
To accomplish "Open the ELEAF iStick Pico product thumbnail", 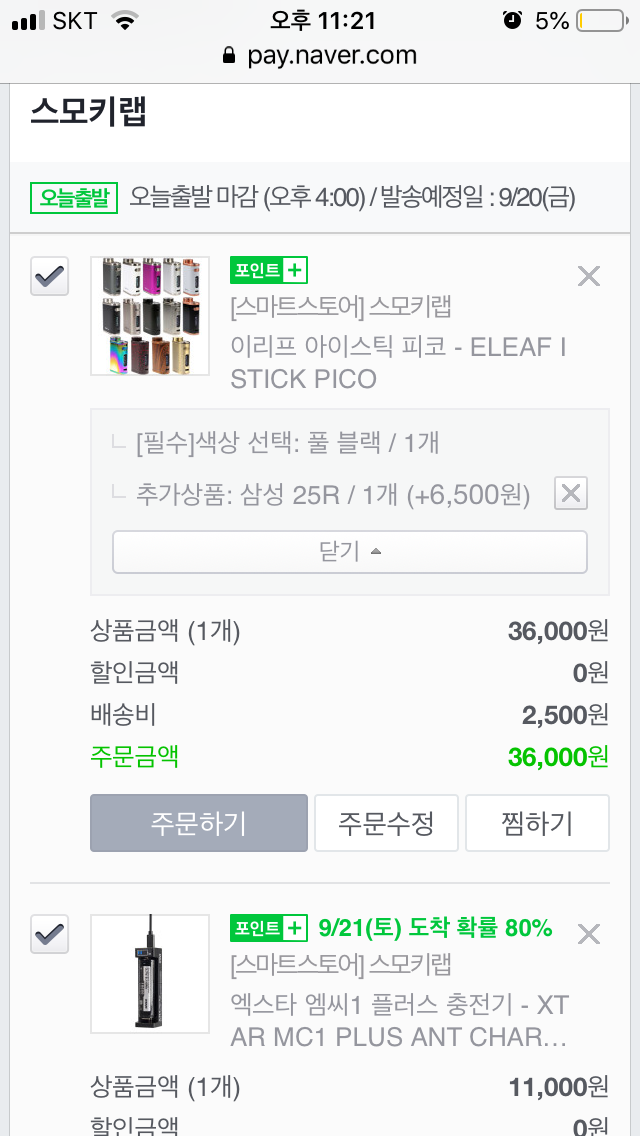I will (150, 316).
